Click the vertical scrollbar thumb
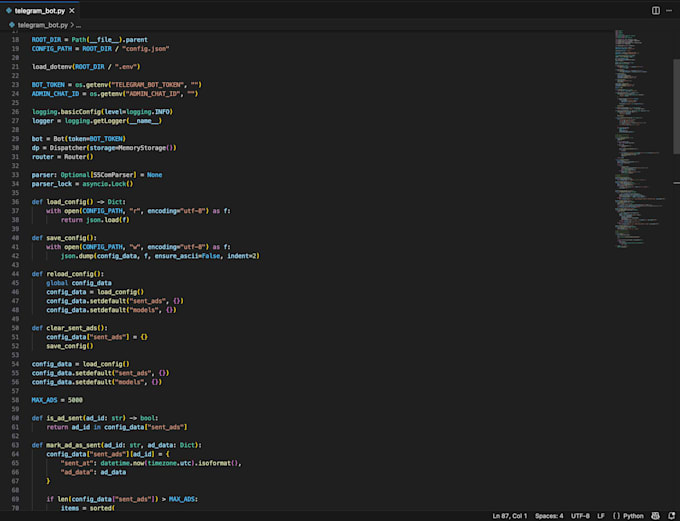Screen dimensions: 680x521 (676, 106)
